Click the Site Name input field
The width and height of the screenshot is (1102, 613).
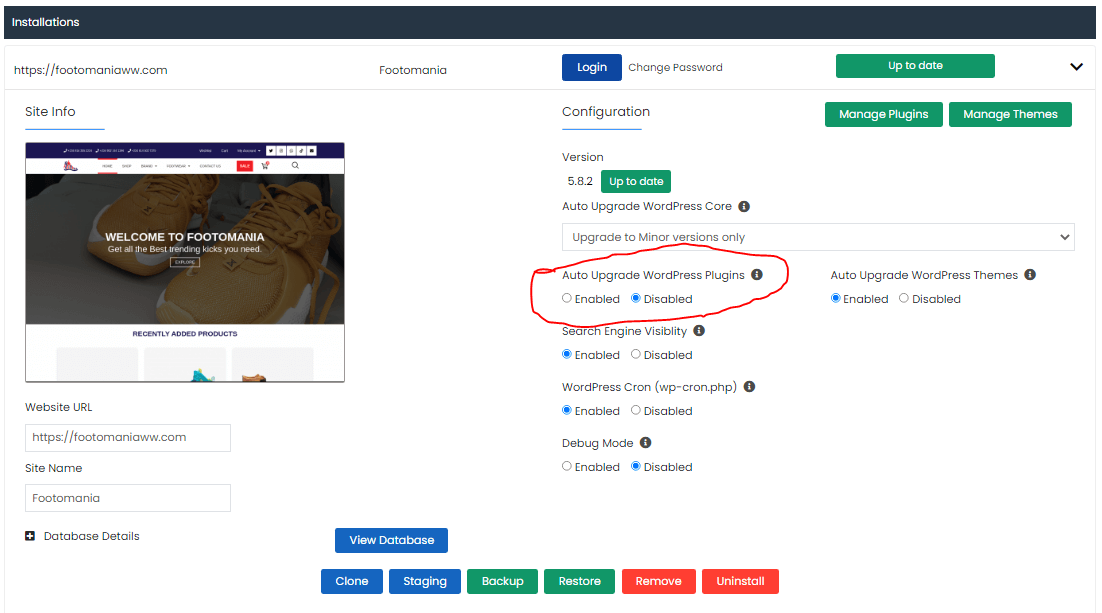128,498
